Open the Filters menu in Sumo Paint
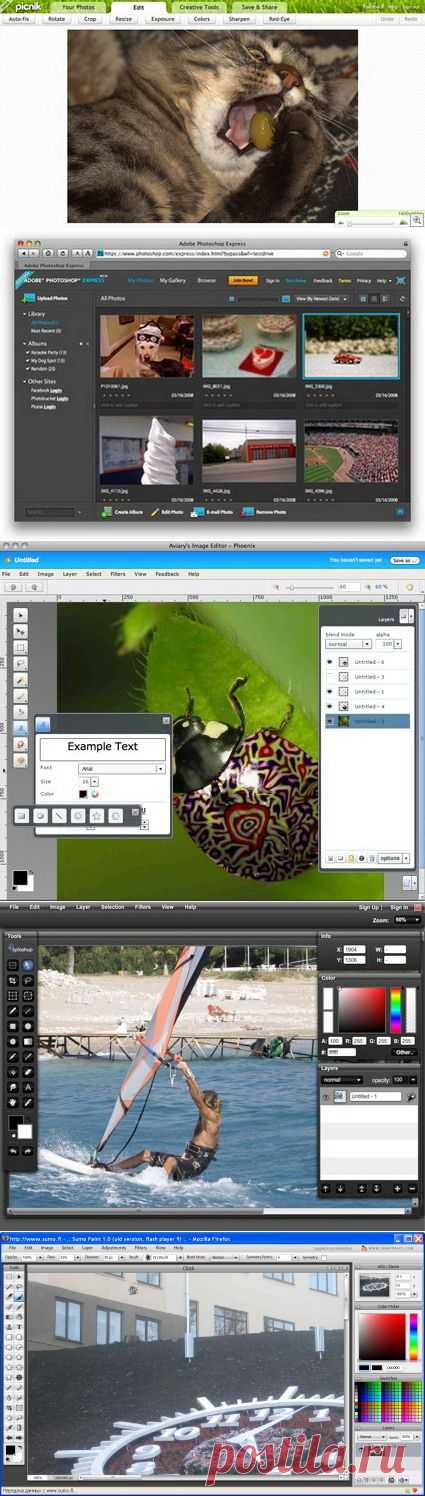425x1496 pixels. pos(143,1248)
